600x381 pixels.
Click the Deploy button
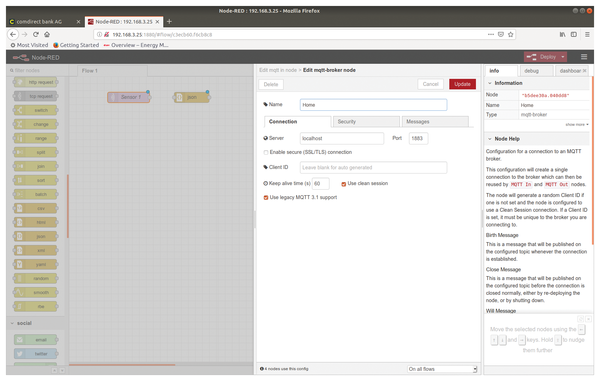pyautogui.click(x=541, y=57)
